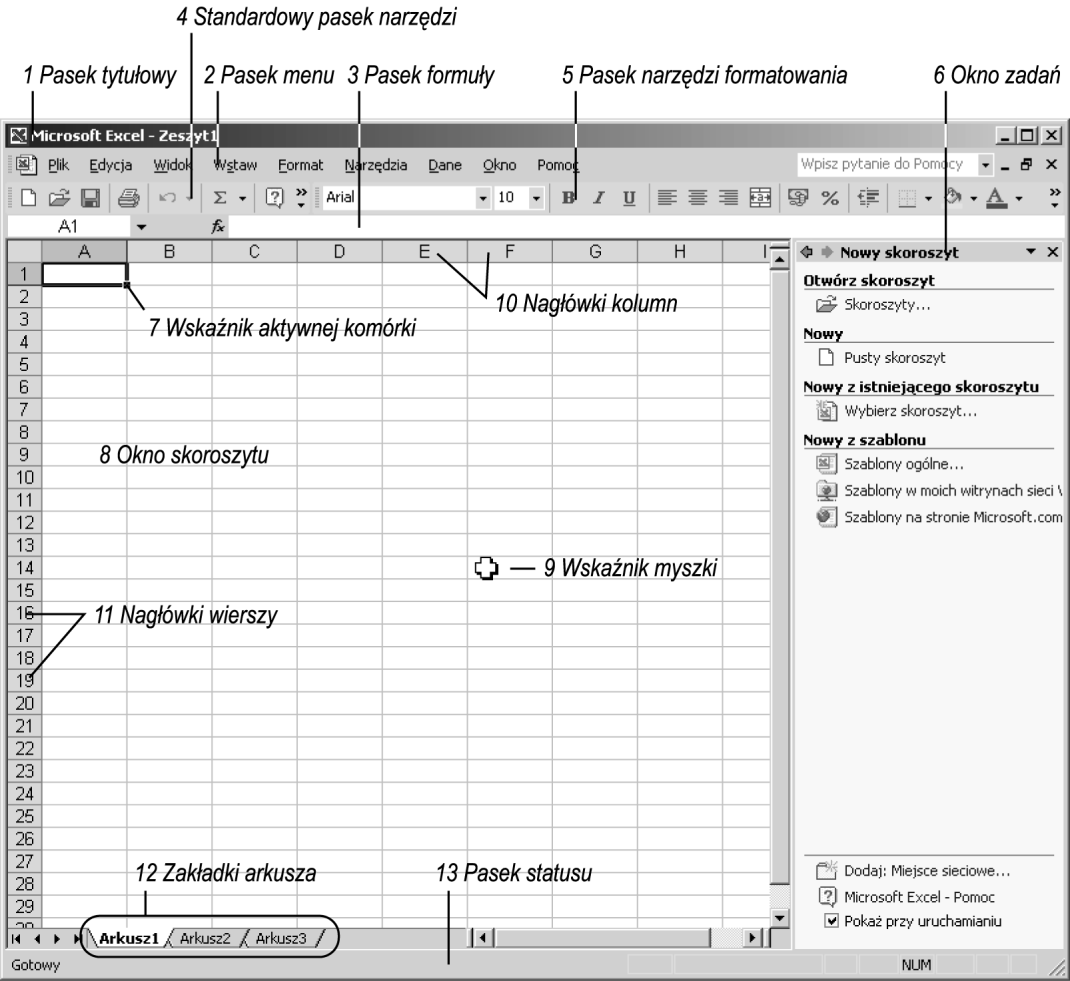The image size is (1070, 981).
Task: Toggle the Pokaż przy uruchamianiu checkbox
Action: pyautogui.click(x=831, y=921)
